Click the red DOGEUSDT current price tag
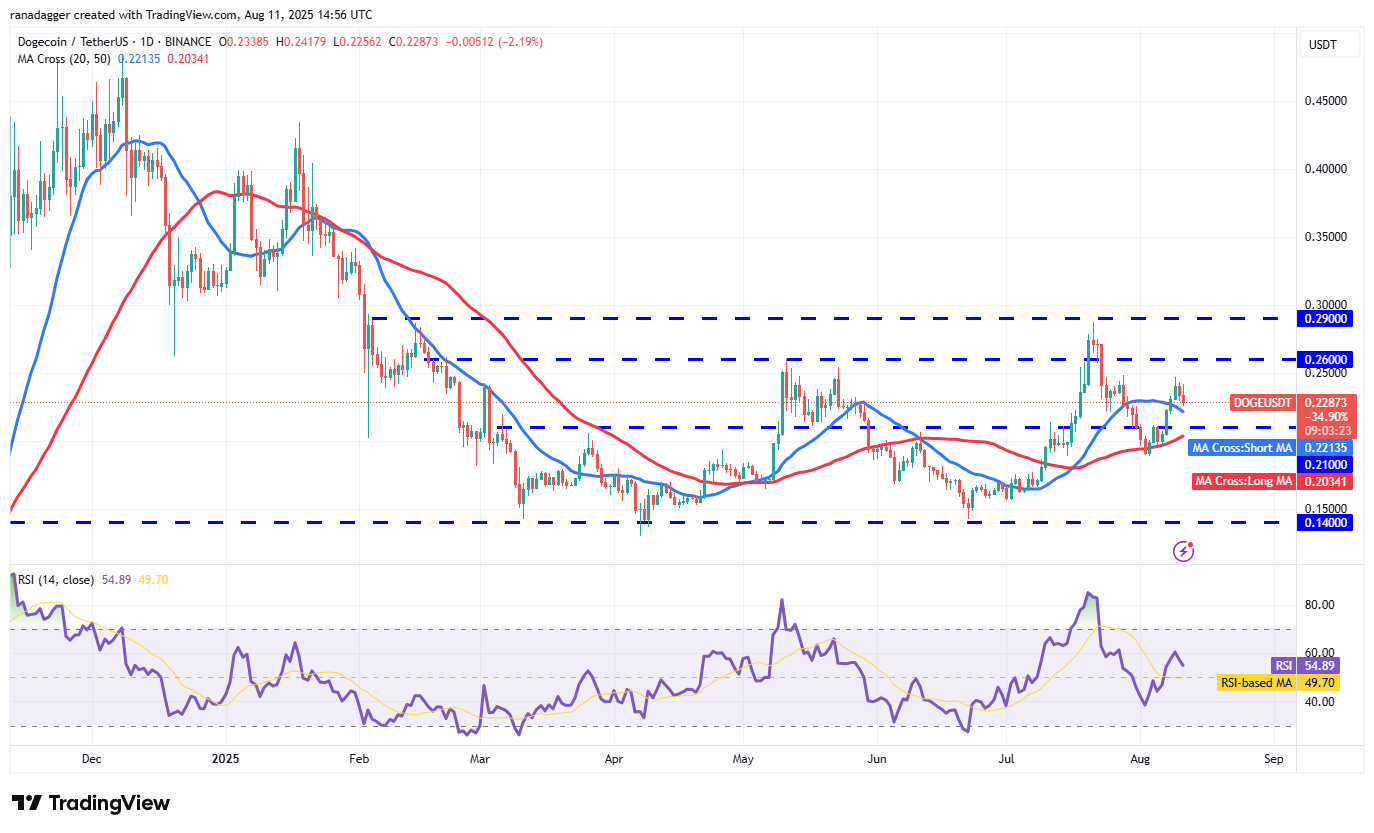 pyautogui.click(x=1264, y=402)
